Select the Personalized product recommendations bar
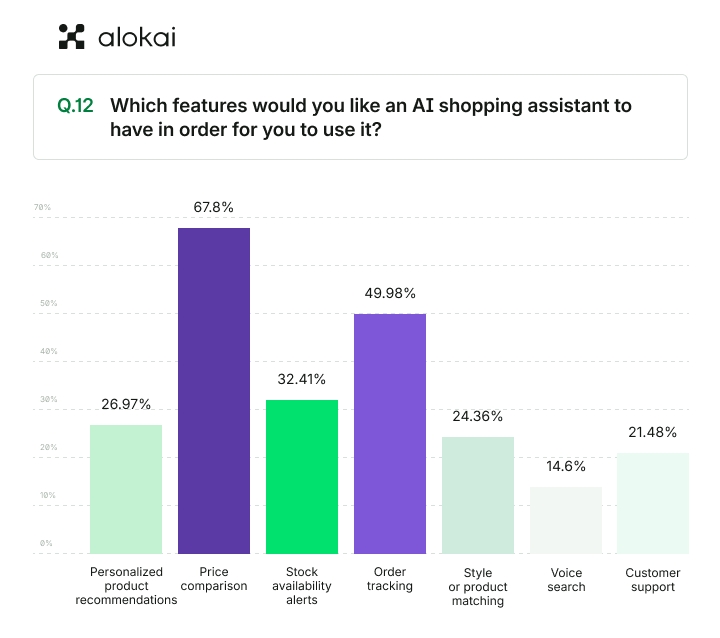This screenshot has width=720, height=638. (x=126, y=489)
